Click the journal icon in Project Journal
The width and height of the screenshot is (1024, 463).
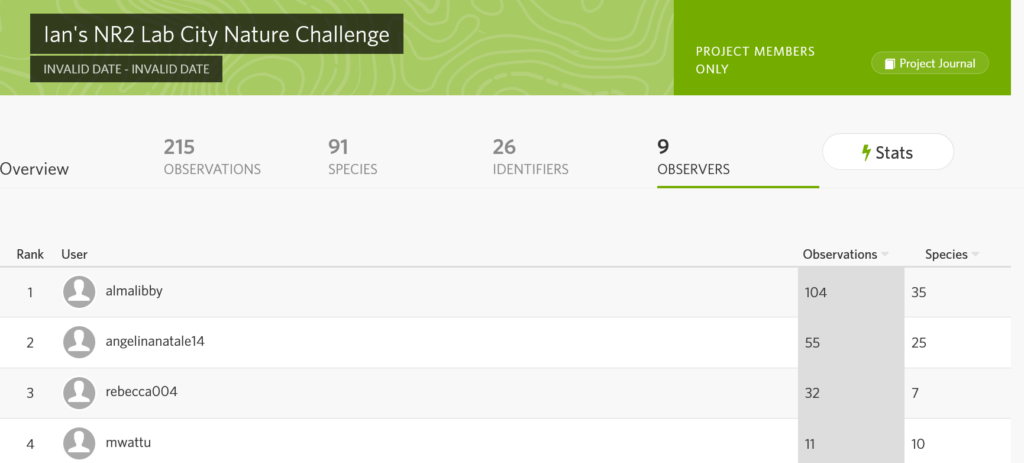pyautogui.click(x=889, y=63)
